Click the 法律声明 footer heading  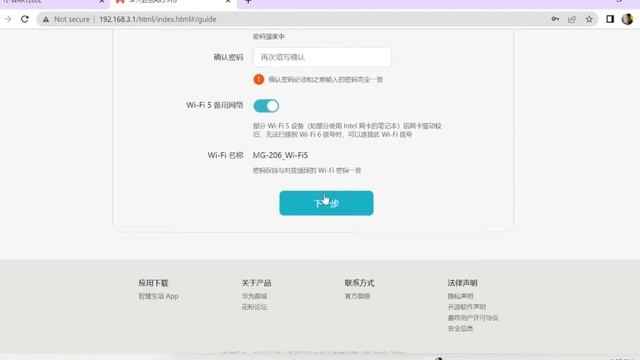462,283
